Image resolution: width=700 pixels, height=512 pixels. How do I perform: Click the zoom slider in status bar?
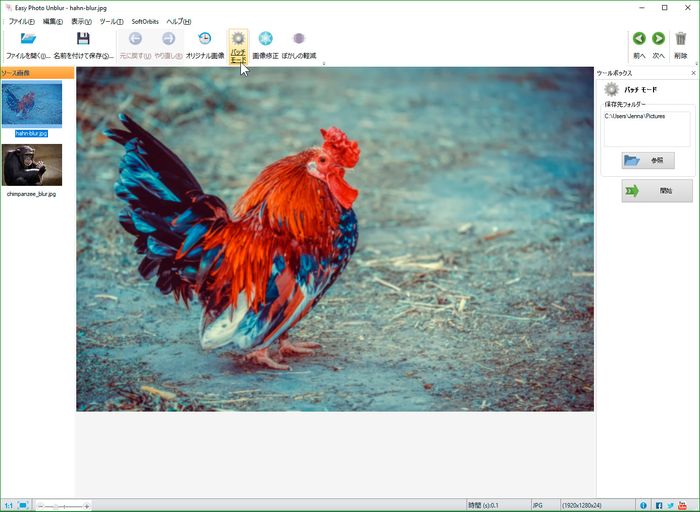click(x=64, y=506)
